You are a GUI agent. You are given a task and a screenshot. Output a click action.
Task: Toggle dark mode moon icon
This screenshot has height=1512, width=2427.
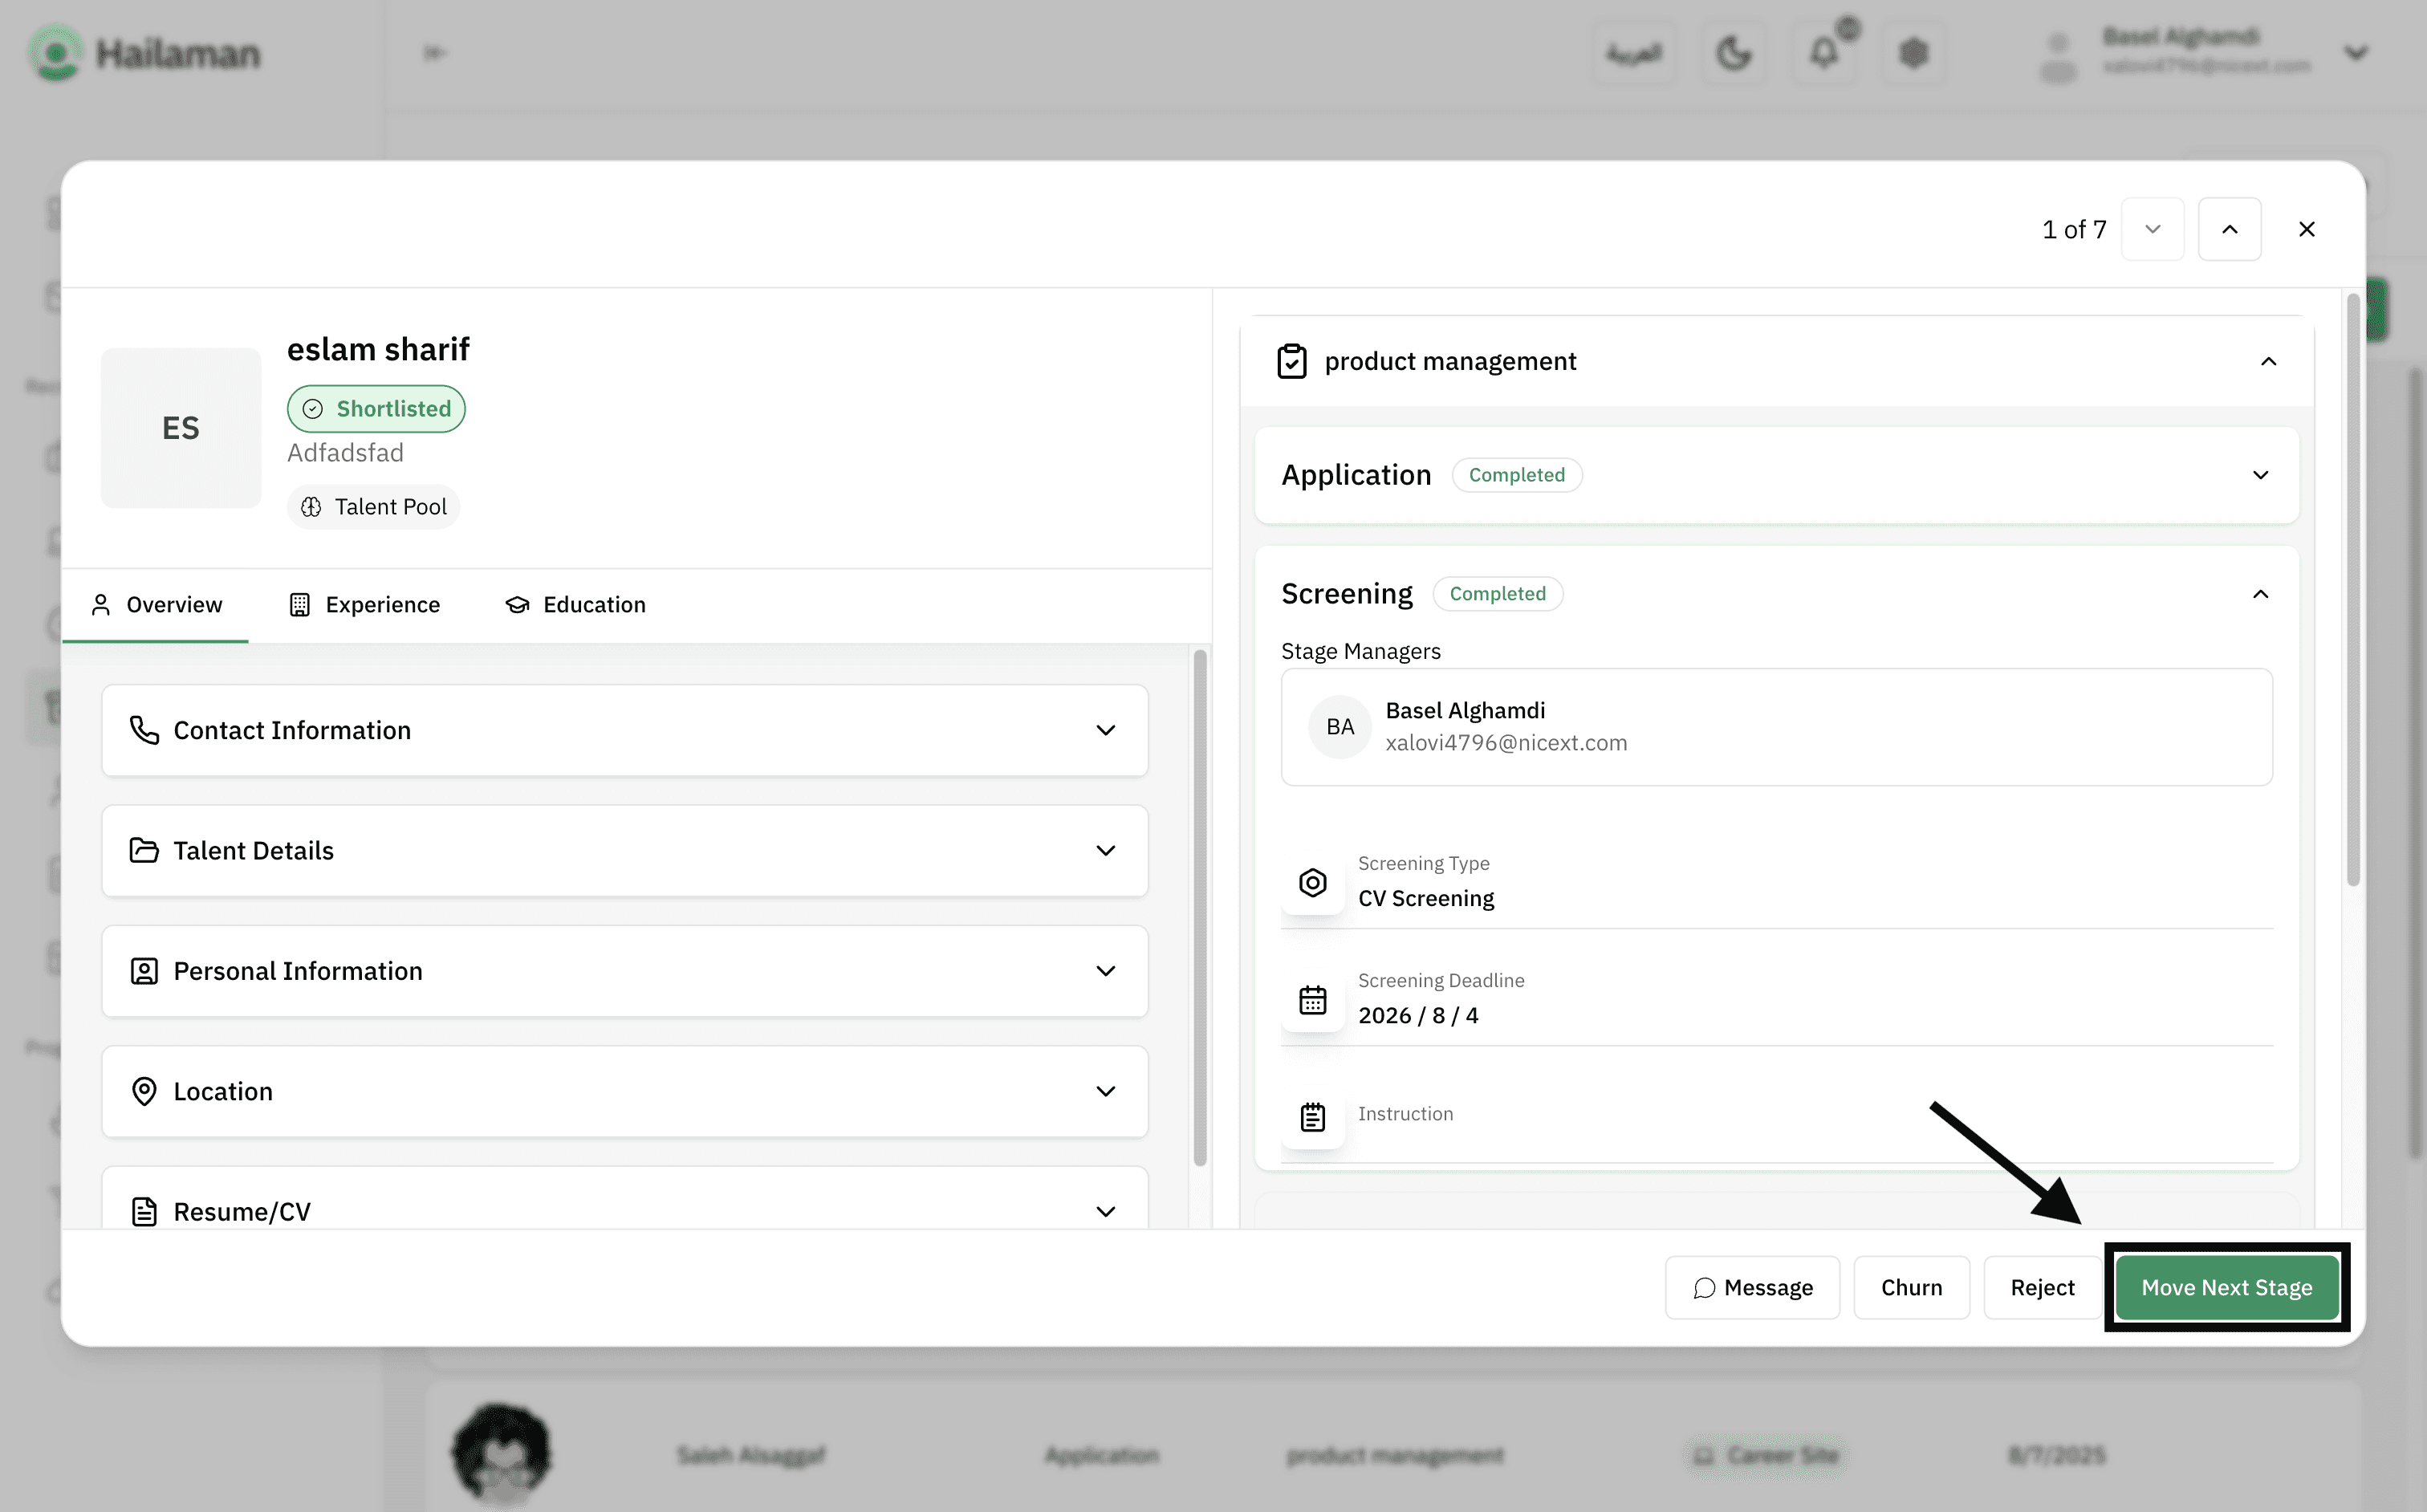(1733, 53)
